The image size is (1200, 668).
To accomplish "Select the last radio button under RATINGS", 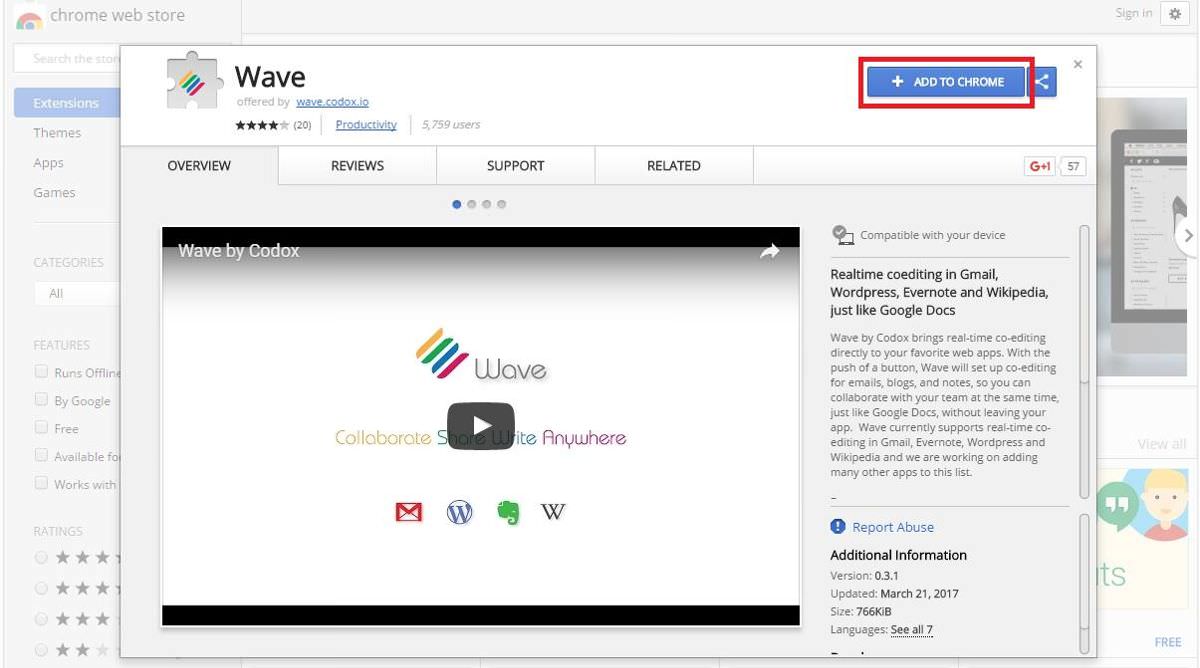I will (41, 650).
